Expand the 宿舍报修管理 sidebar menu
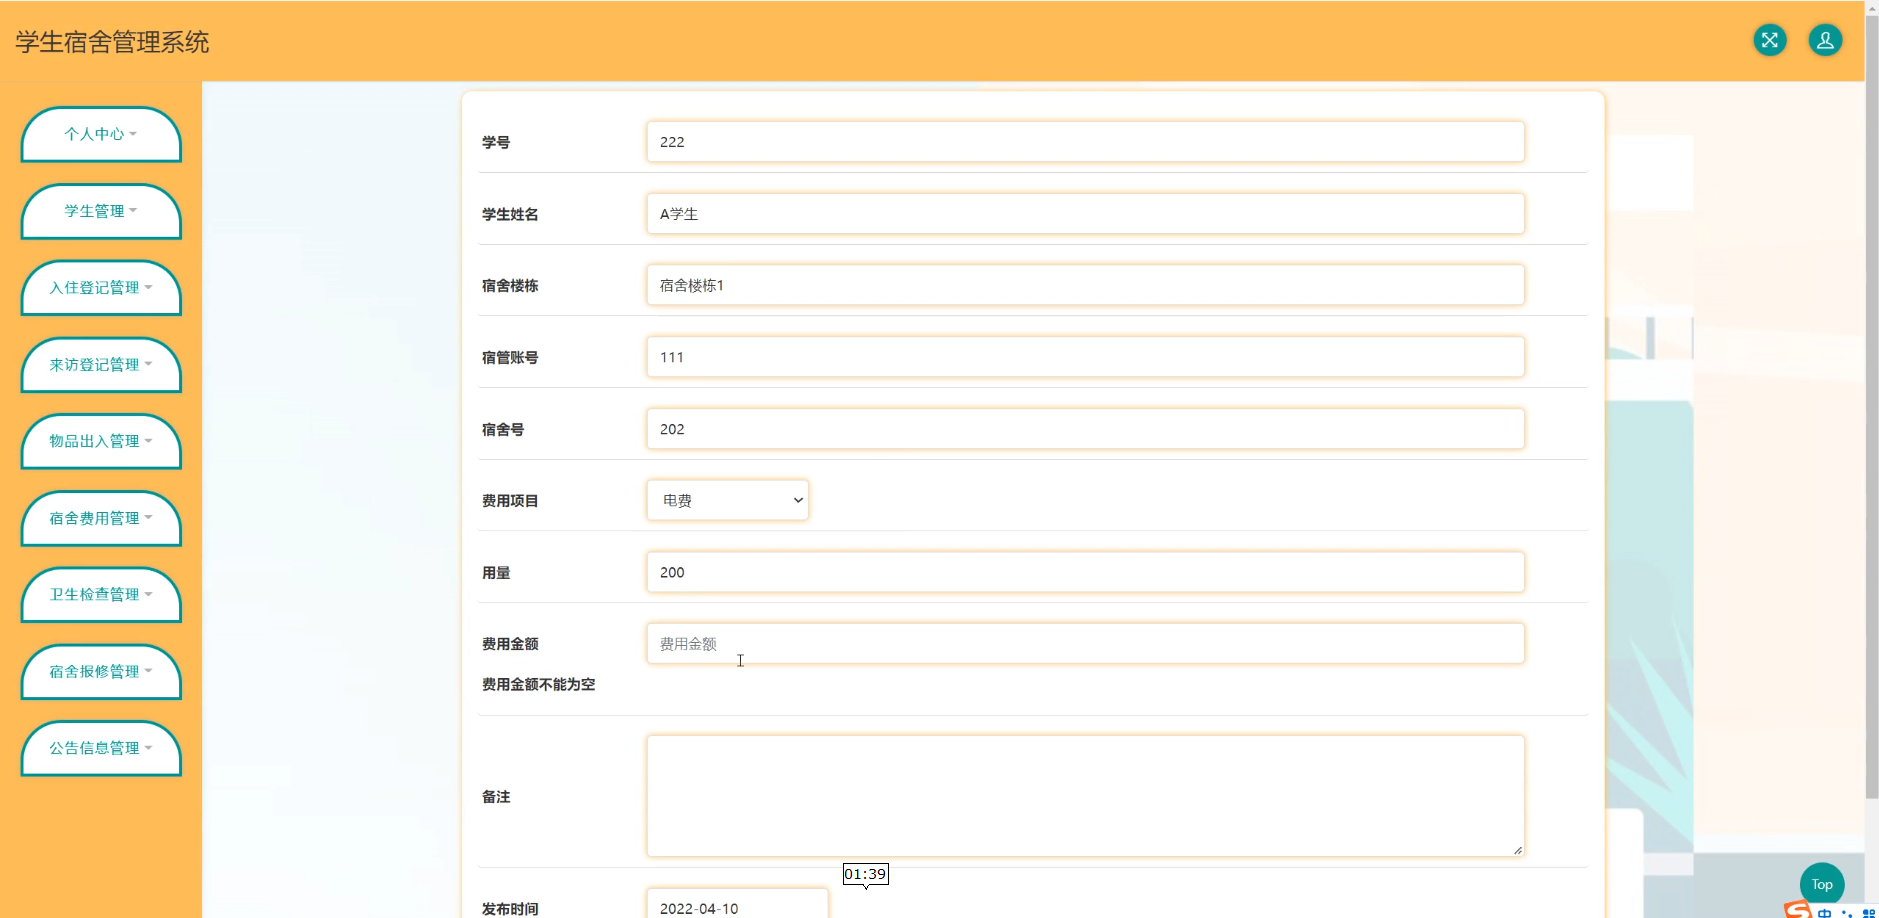 [101, 672]
